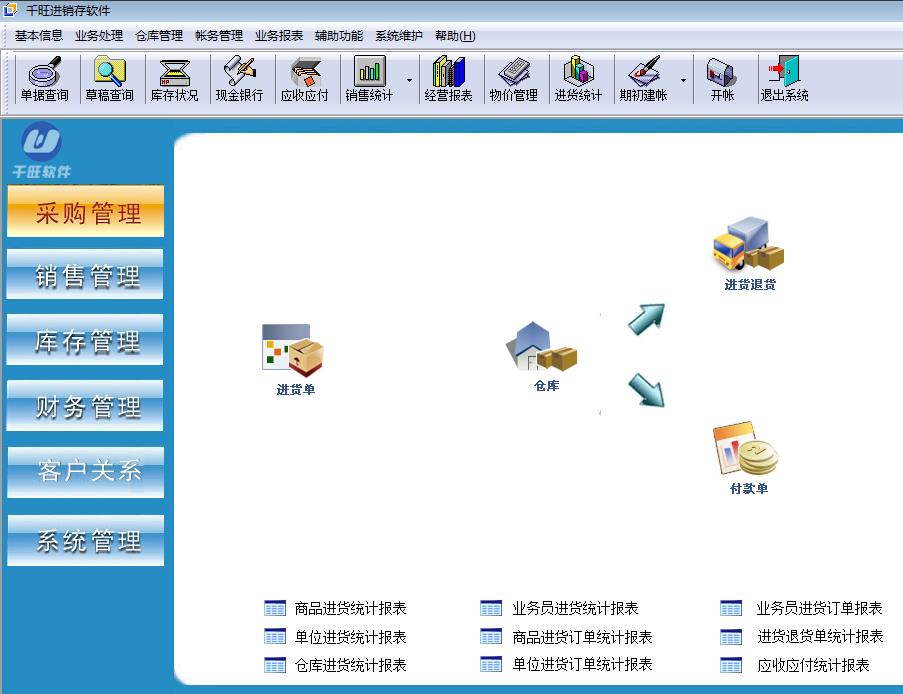The height and width of the screenshot is (694, 903).
Task: Open the 单据查询 toolbar icon
Action: click(44, 79)
